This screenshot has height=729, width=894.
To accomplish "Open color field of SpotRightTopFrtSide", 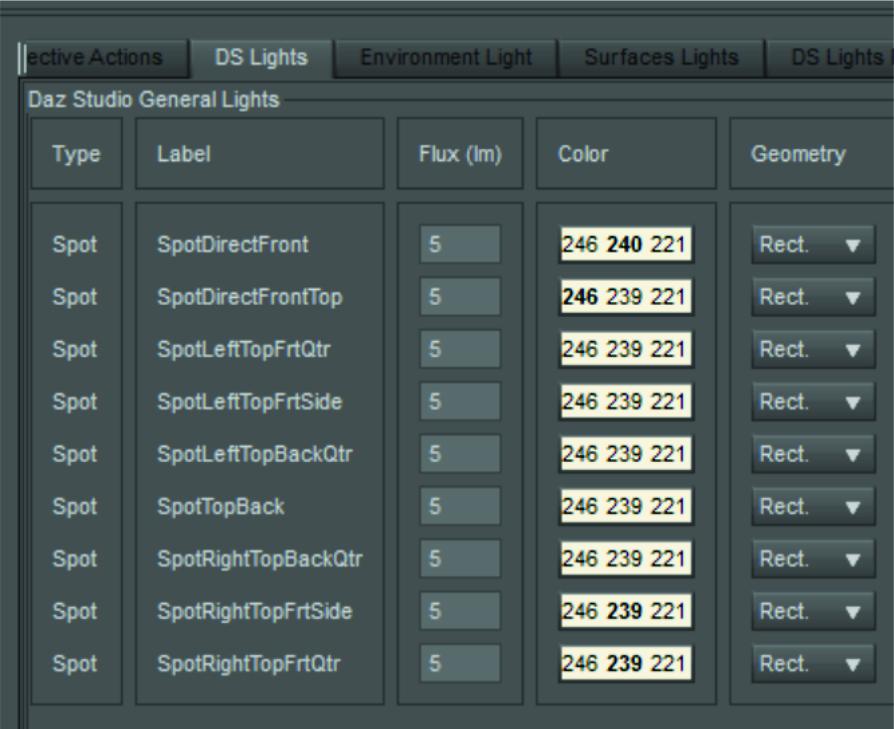I will point(626,612).
